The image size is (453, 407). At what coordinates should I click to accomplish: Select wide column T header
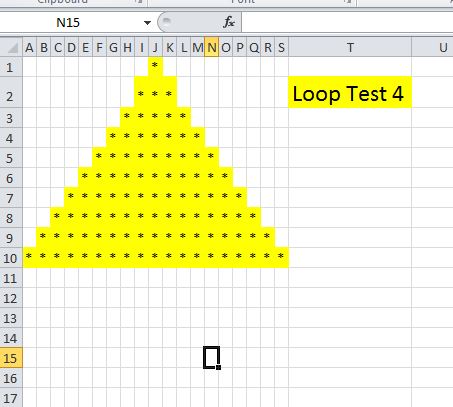[350, 48]
